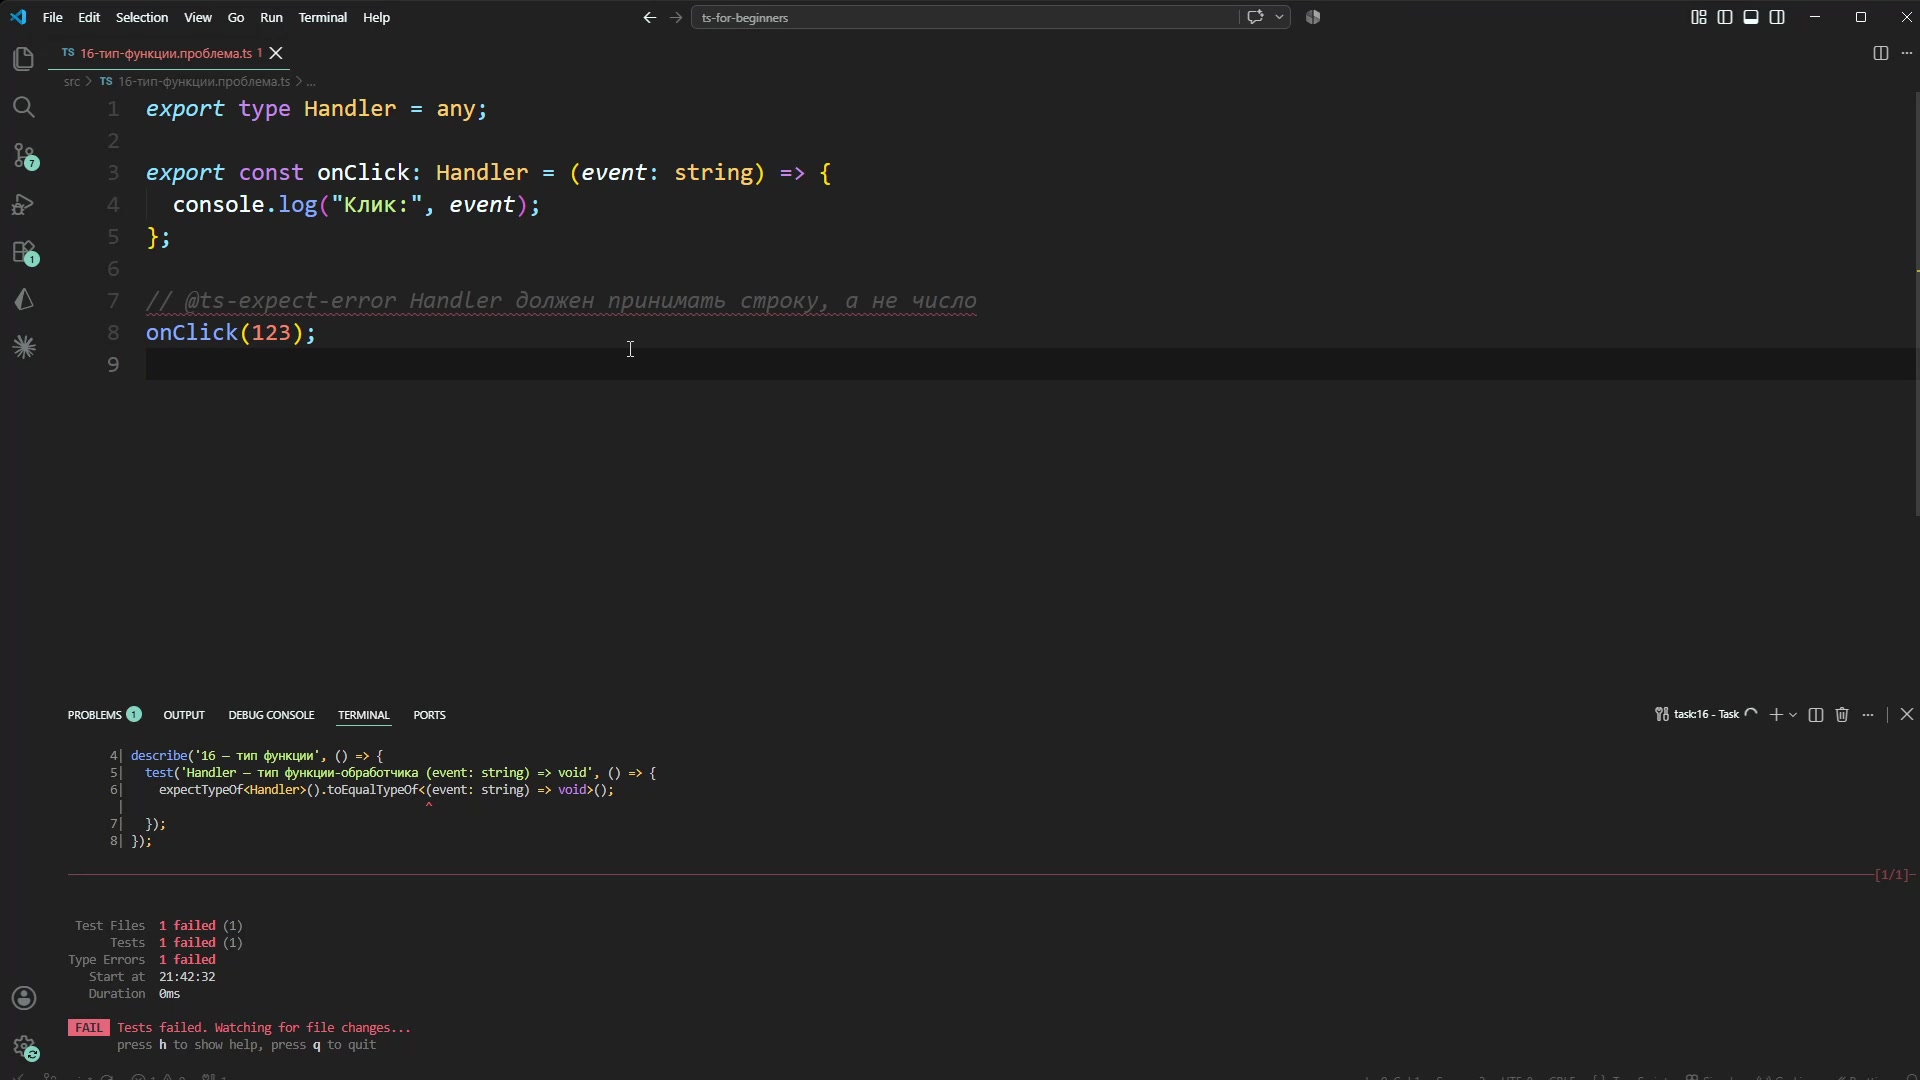Open the Terminal menu in menu bar
This screenshot has width=1920, height=1080.
tap(322, 17)
